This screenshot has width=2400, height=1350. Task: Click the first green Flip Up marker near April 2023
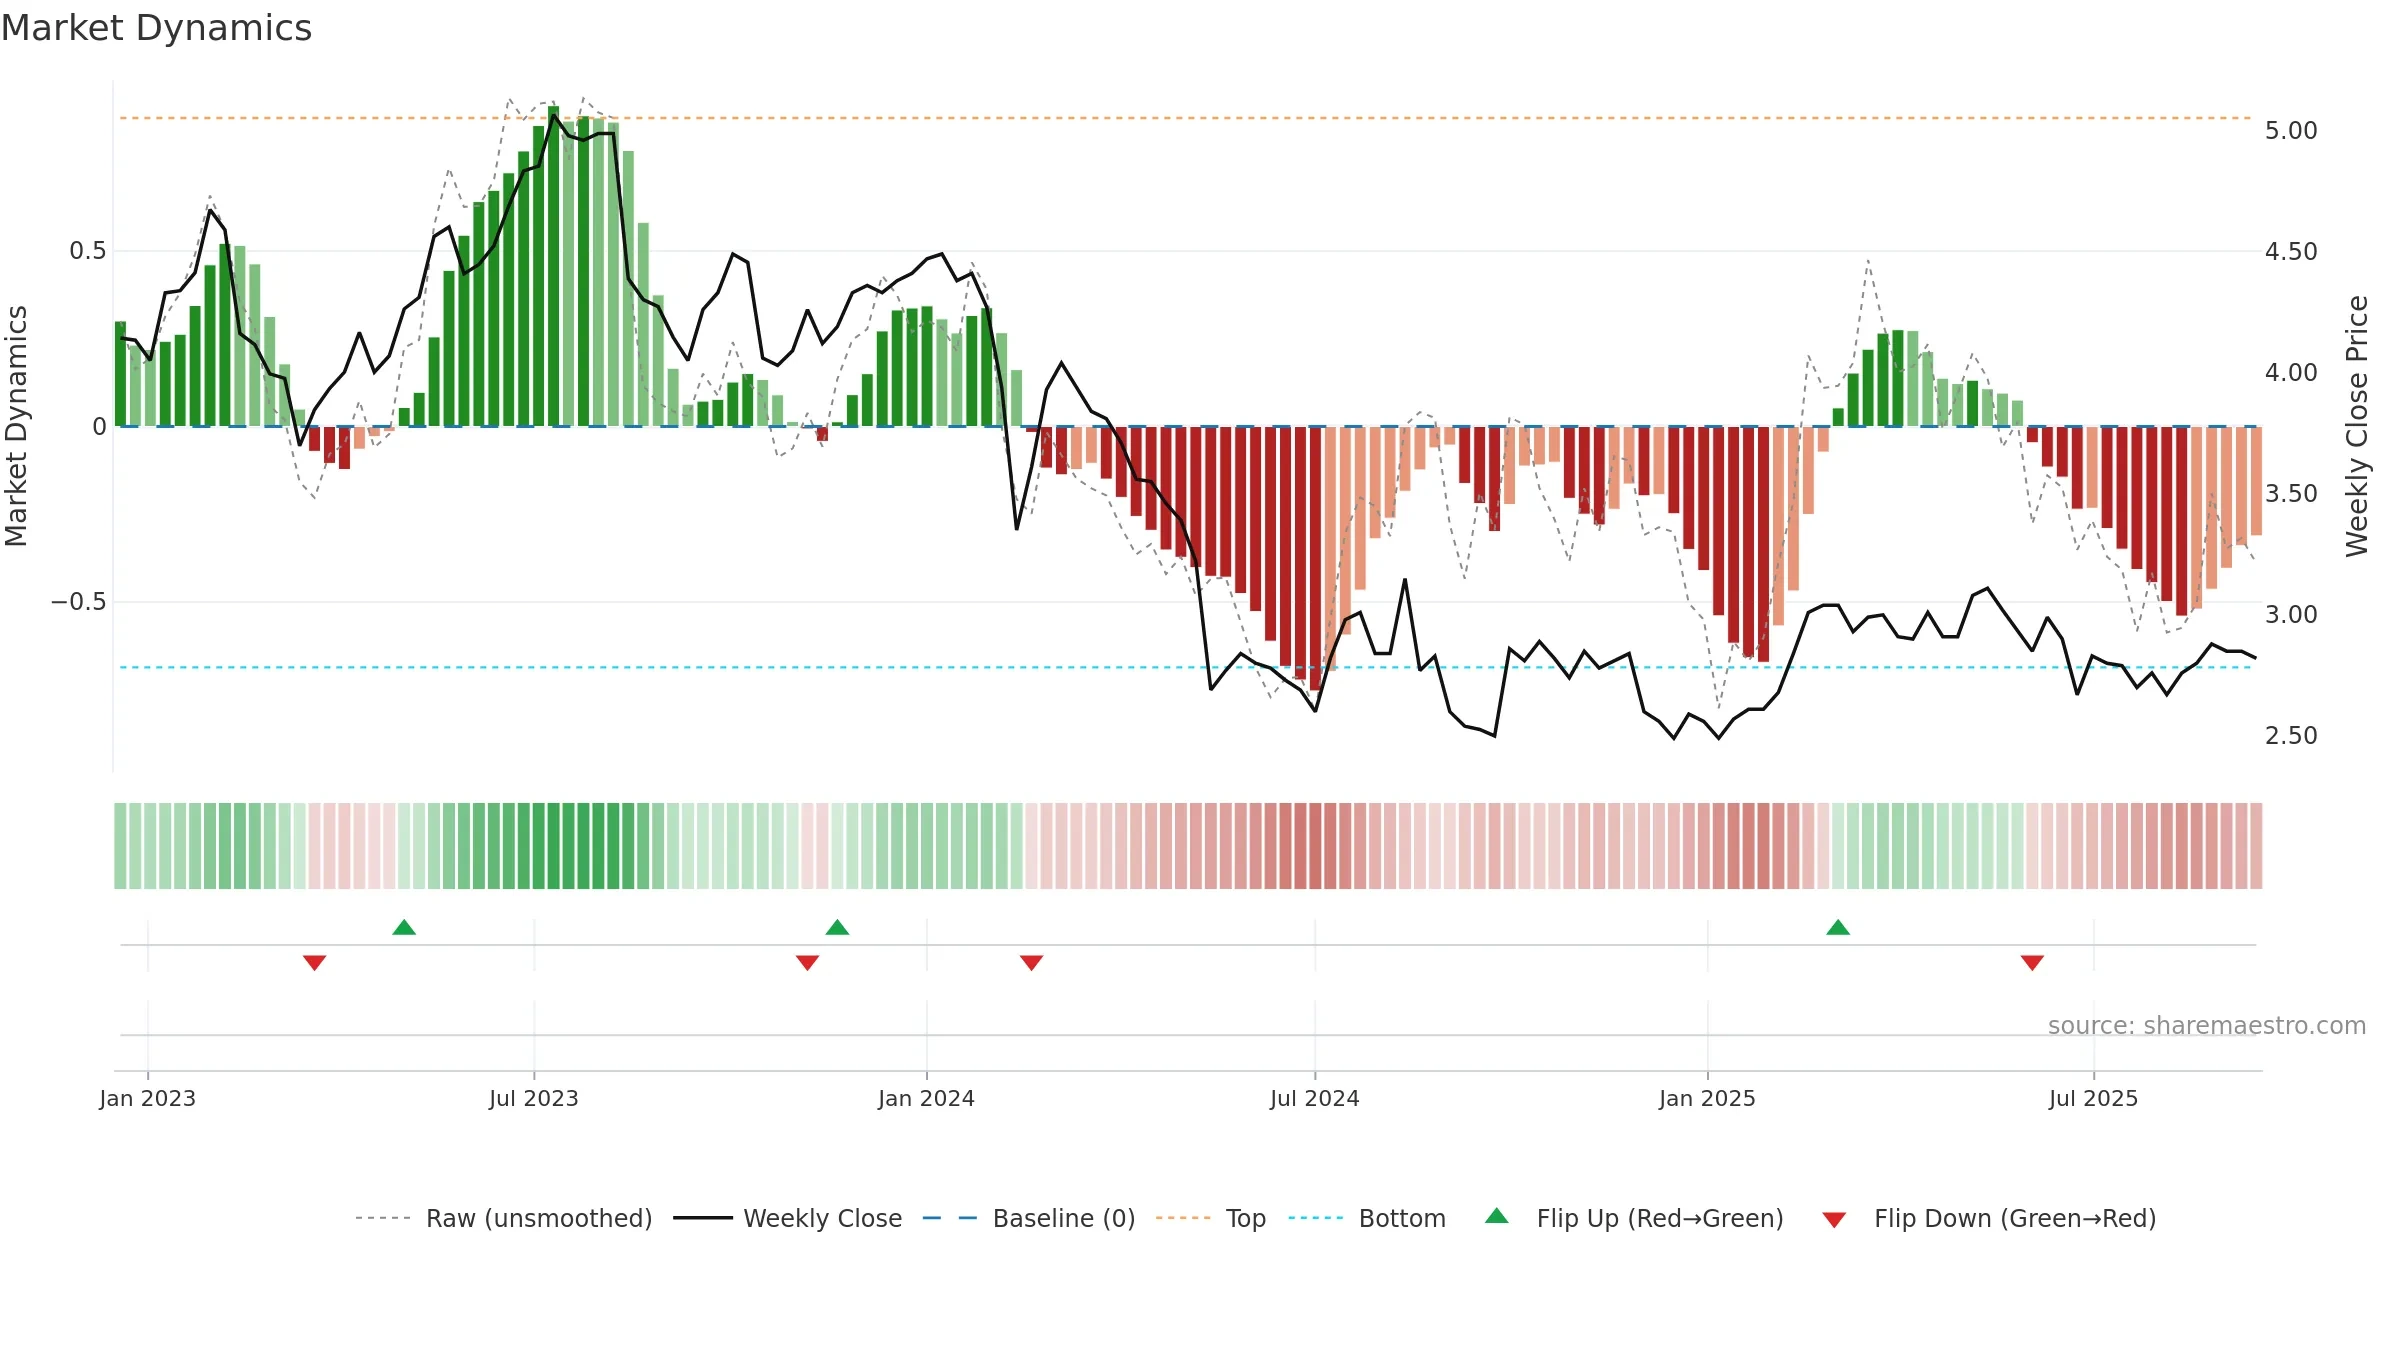pyautogui.click(x=404, y=927)
